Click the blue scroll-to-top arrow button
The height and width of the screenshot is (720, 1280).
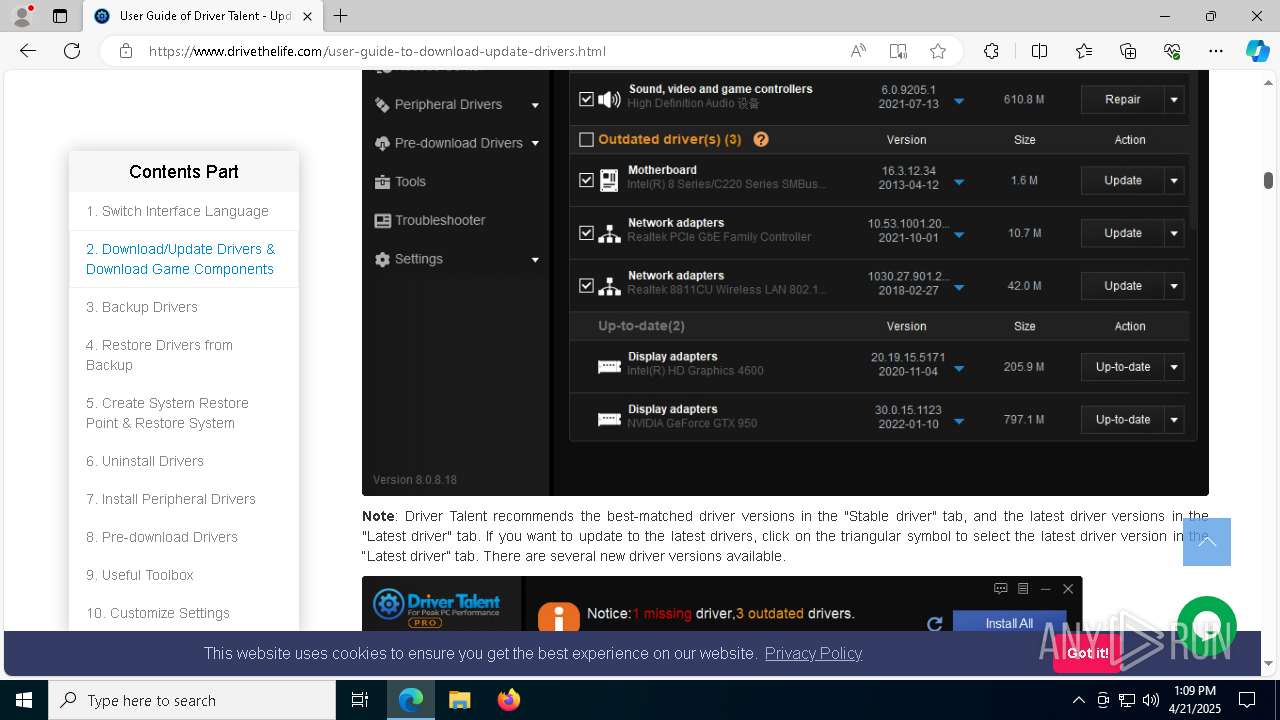click(1207, 542)
